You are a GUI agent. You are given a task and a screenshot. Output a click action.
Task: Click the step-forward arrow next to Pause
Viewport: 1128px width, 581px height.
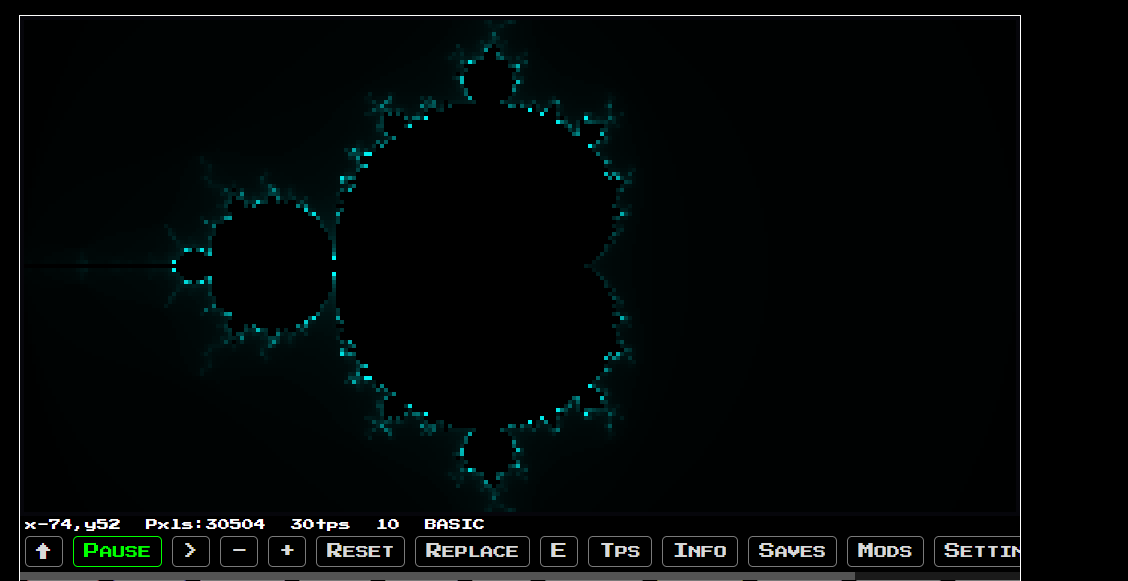(190, 551)
